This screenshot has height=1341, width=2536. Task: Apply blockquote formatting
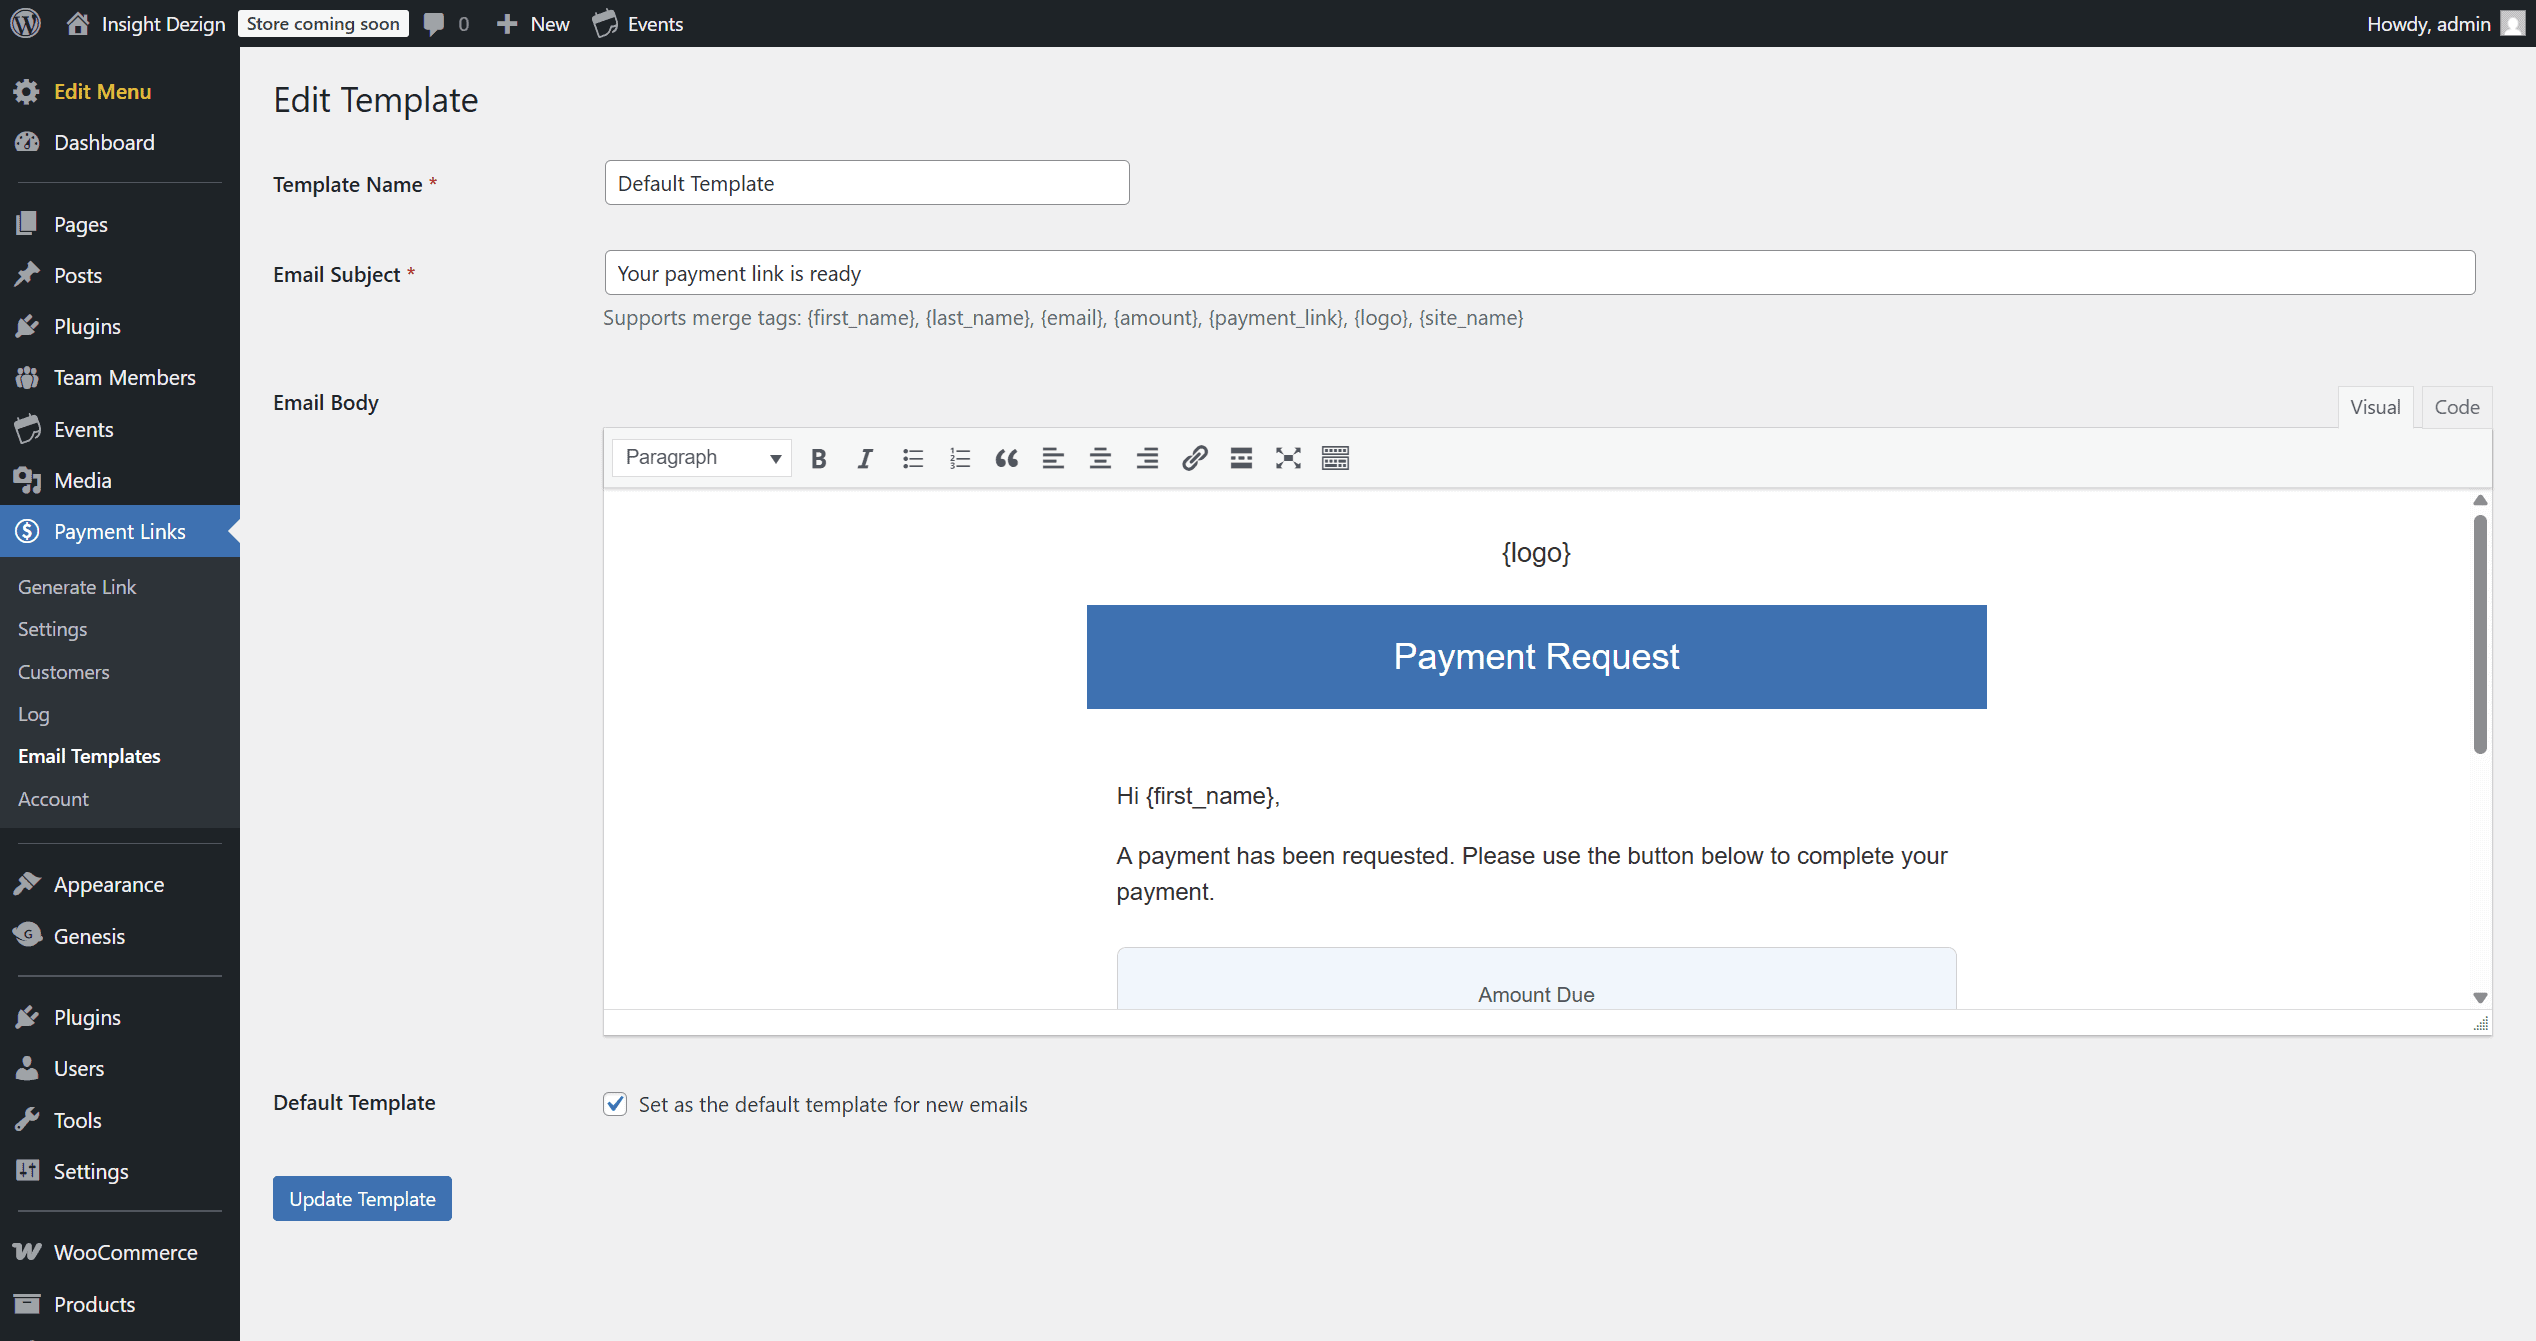(1006, 458)
